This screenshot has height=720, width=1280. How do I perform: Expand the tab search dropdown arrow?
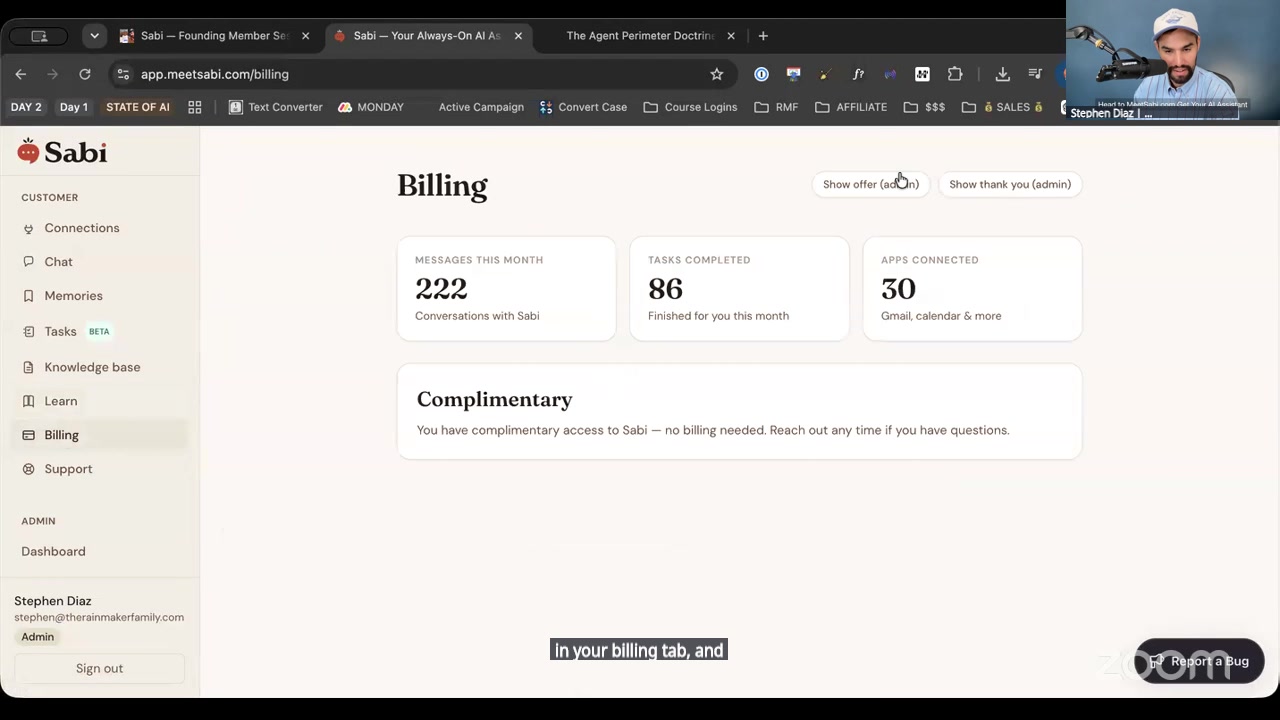[x=94, y=36]
